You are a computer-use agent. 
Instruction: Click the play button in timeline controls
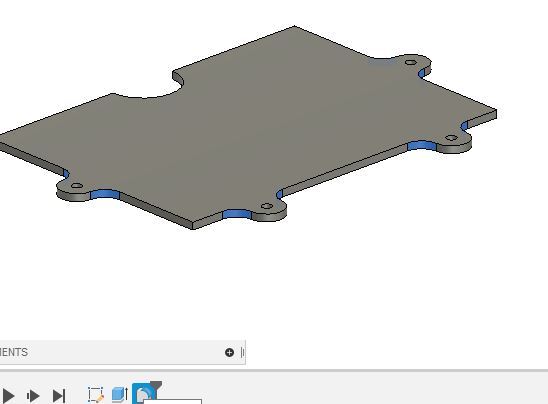point(8,396)
